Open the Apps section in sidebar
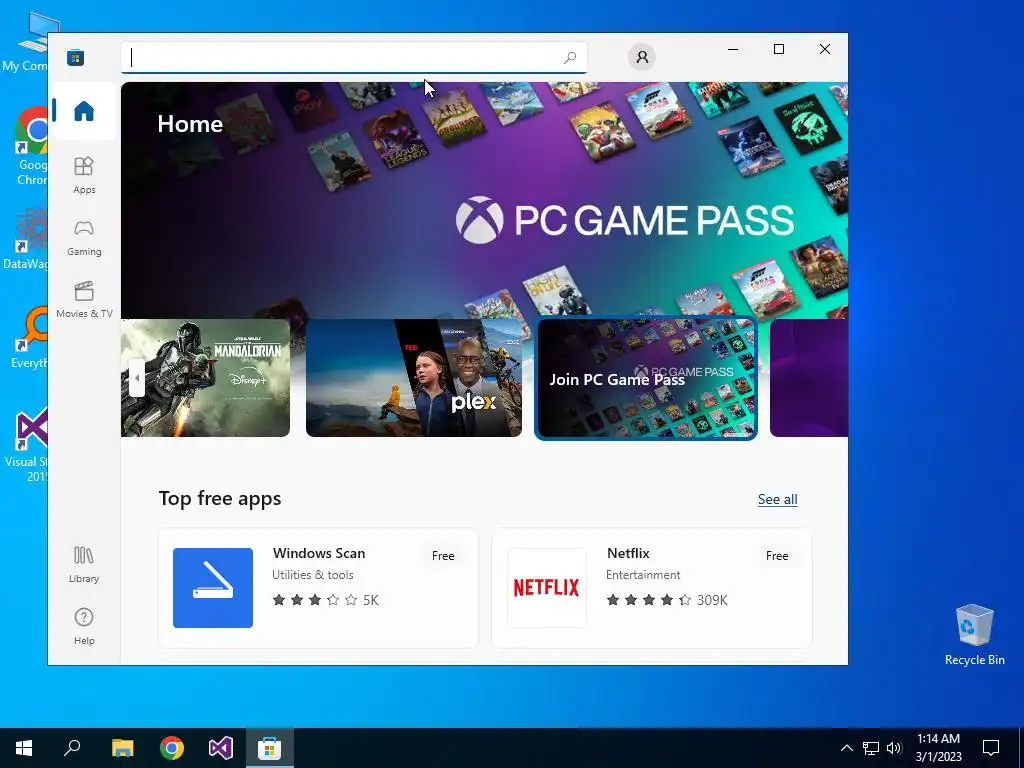Image resolution: width=1024 pixels, height=768 pixels. click(x=84, y=175)
